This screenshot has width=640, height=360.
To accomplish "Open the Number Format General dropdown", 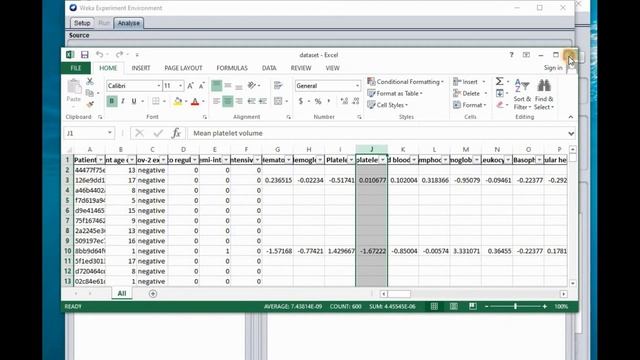I will click(x=358, y=86).
